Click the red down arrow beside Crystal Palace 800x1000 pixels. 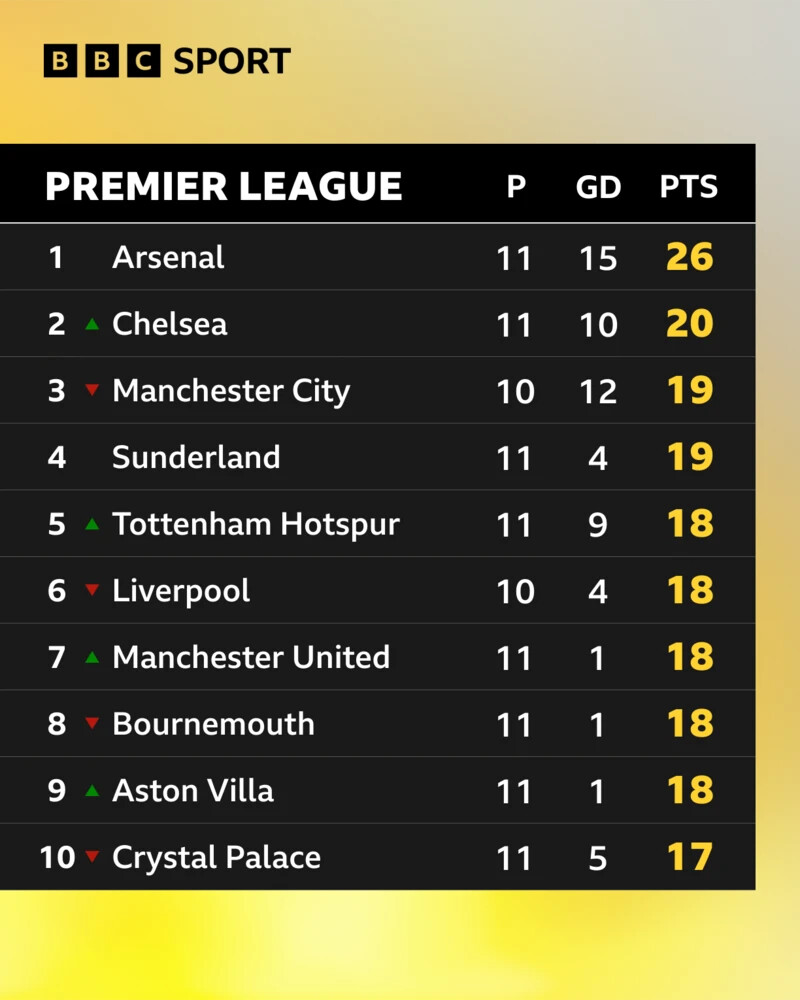92,857
